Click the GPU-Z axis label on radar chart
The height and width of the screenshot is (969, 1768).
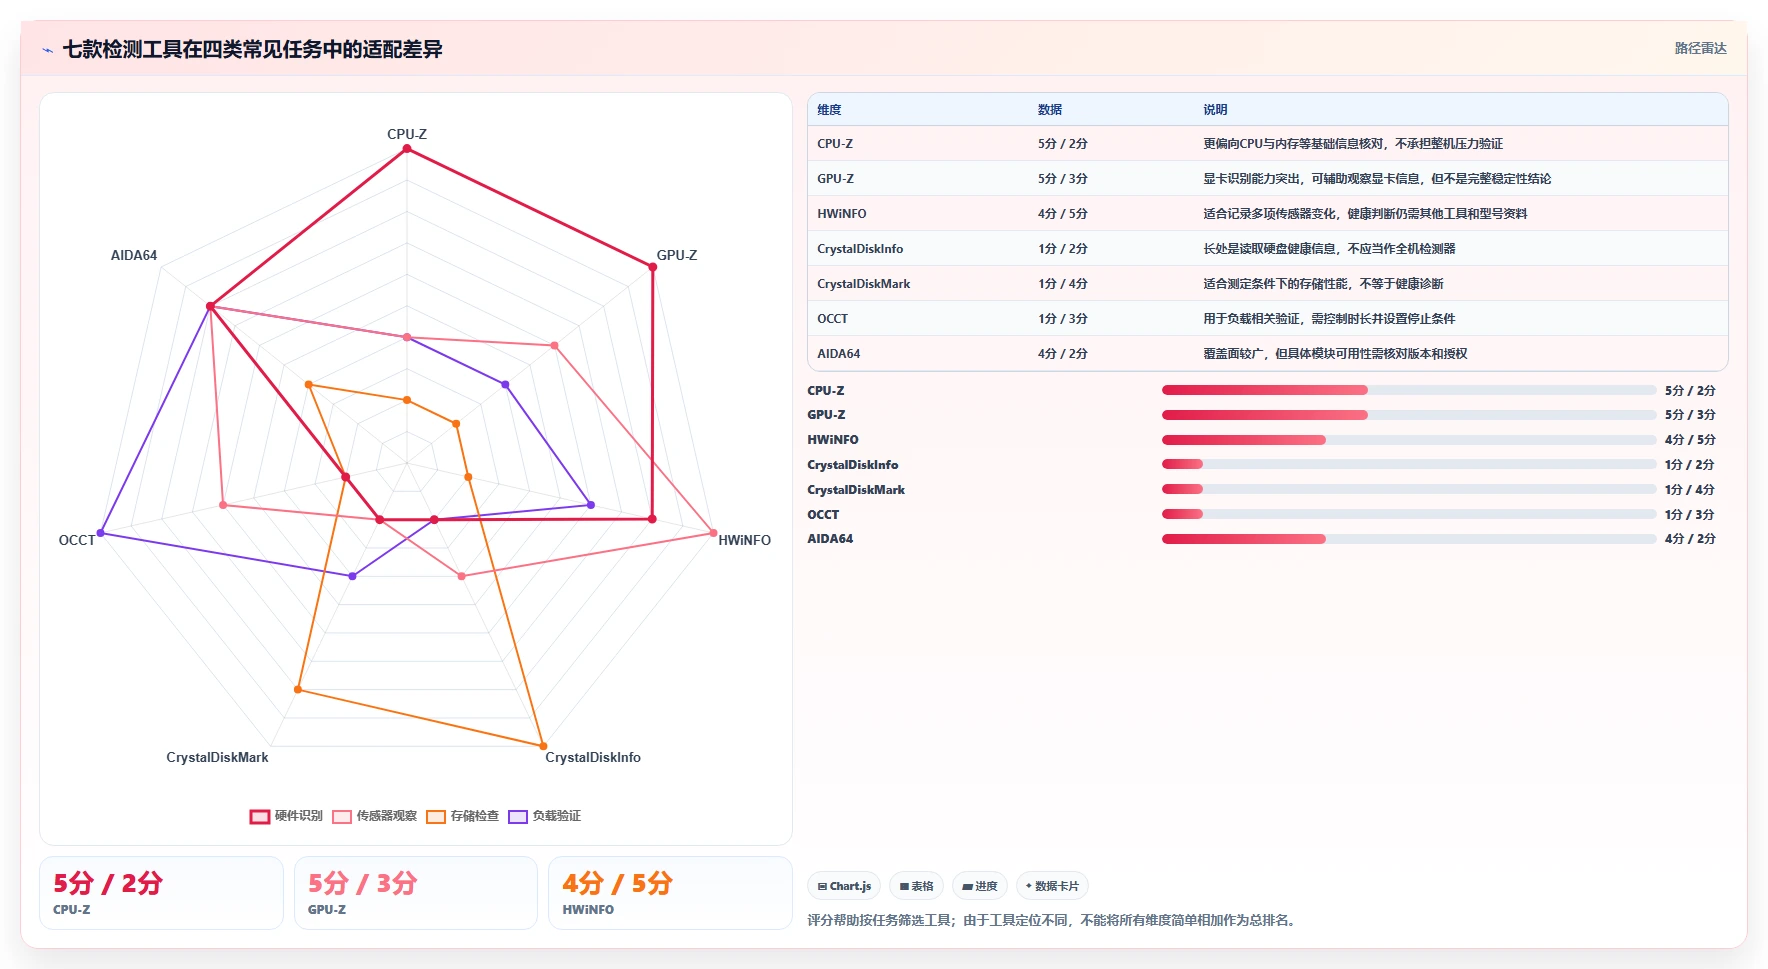coord(677,255)
